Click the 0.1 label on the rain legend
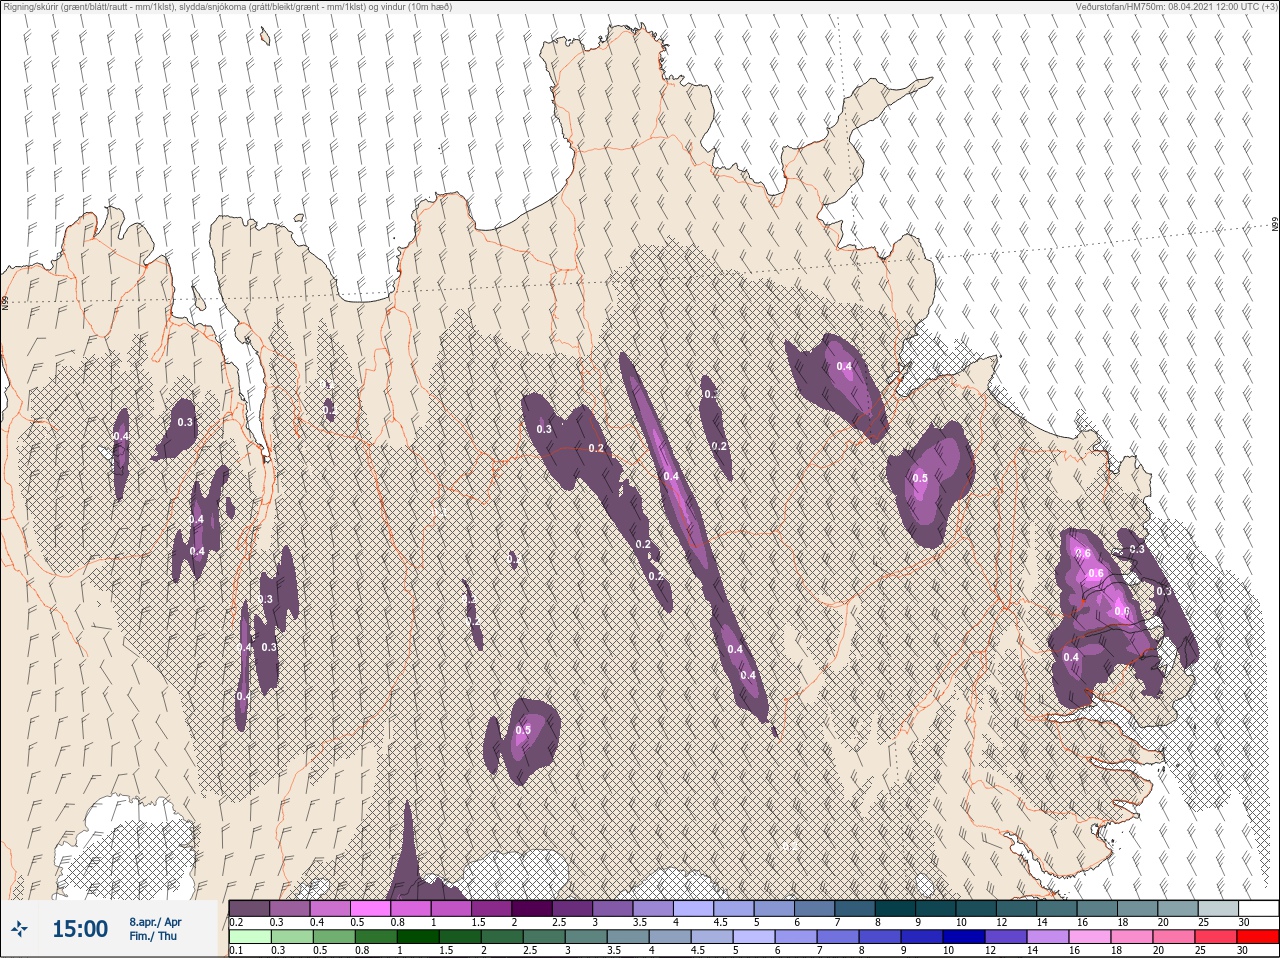This screenshot has width=1280, height=958. [x=236, y=950]
